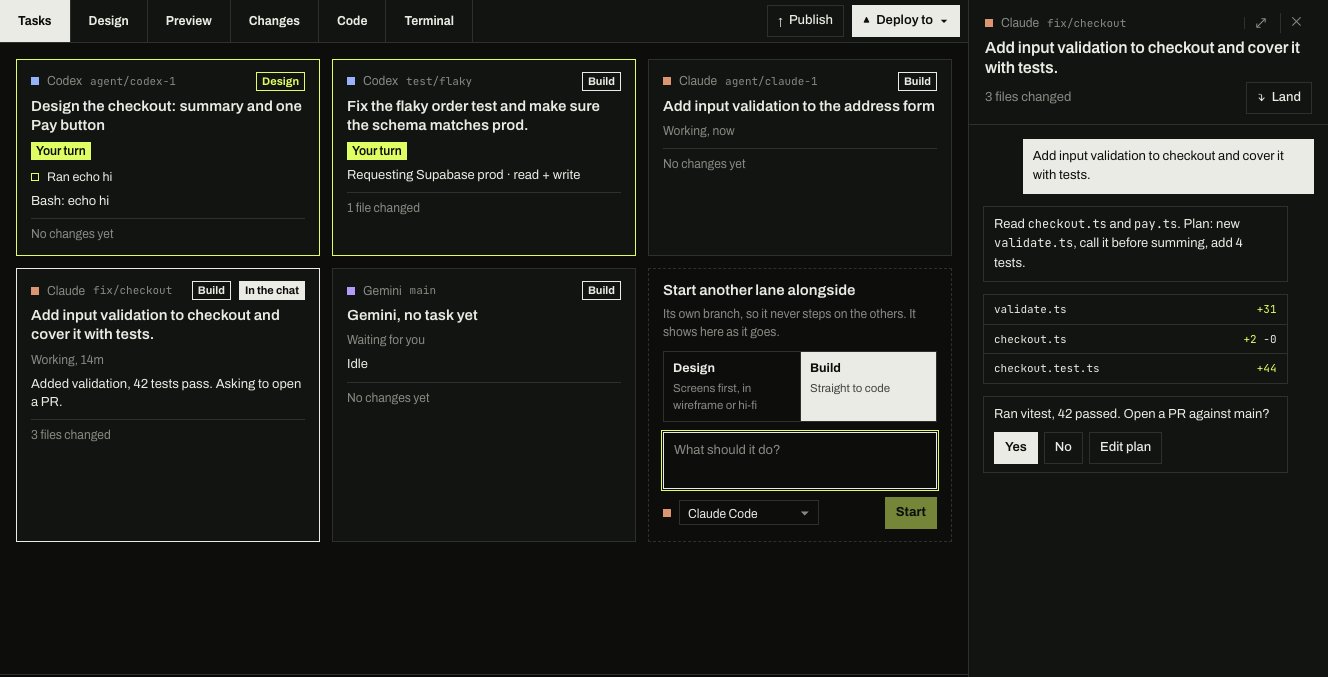
Task: Click '1 file changed' on test/flaky card
Action: (x=383, y=208)
